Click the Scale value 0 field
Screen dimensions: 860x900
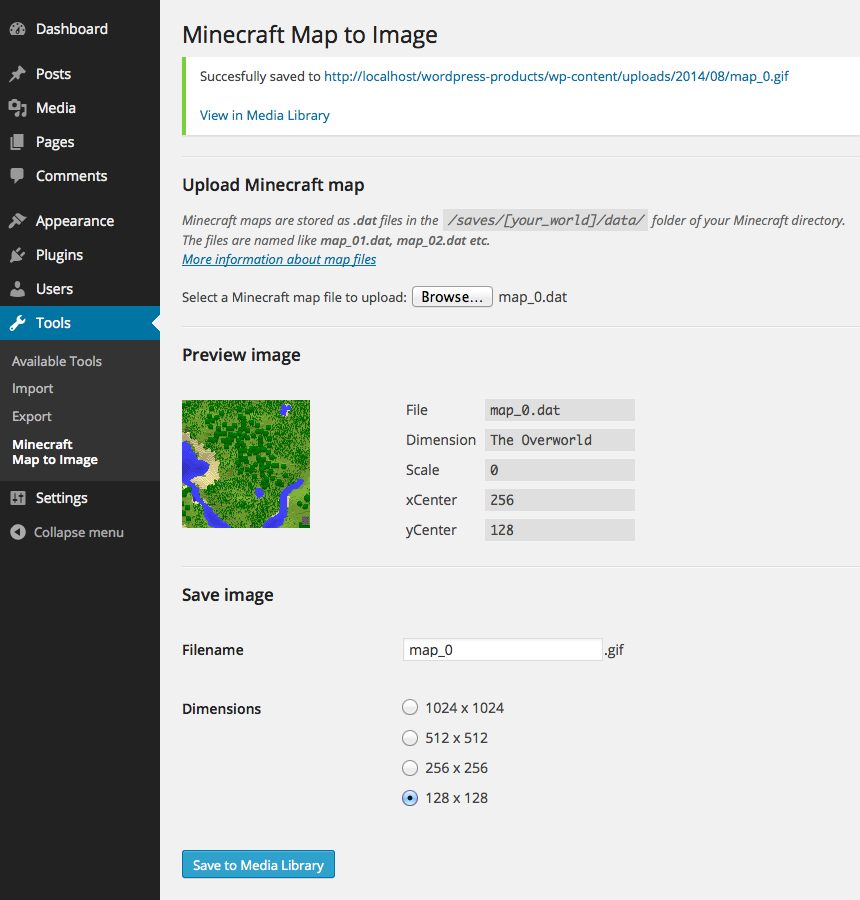click(560, 470)
